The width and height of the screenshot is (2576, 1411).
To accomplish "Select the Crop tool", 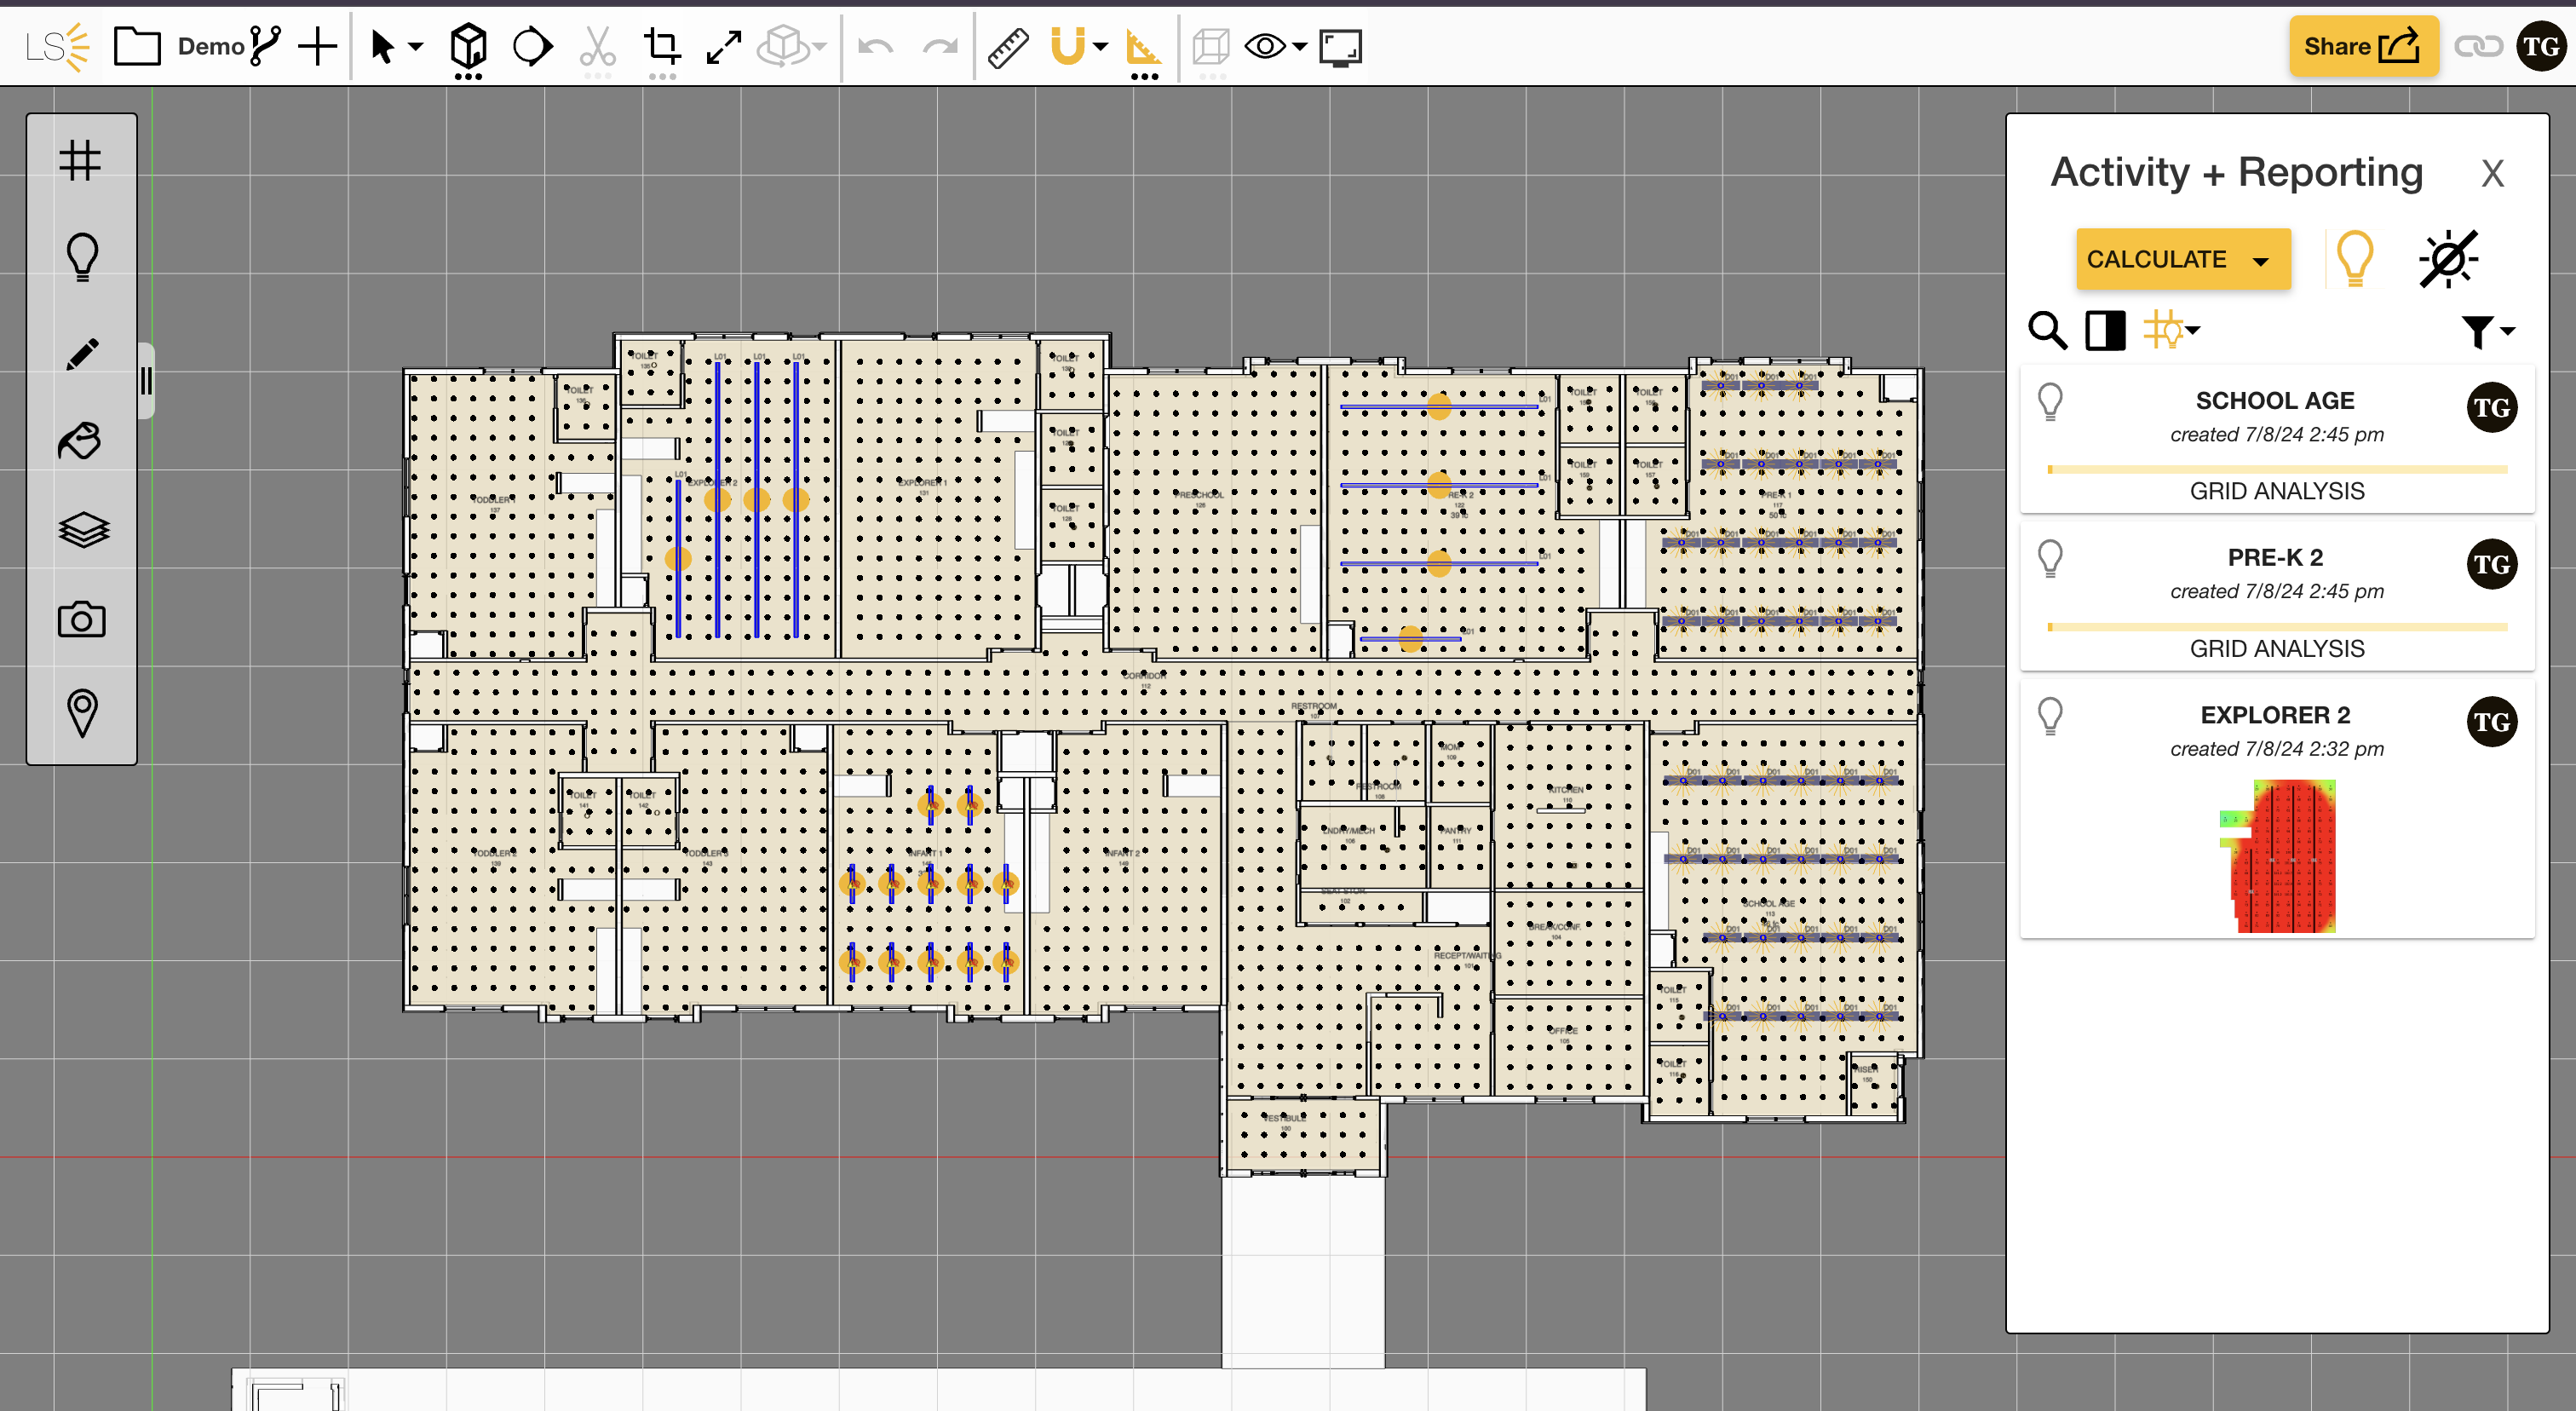I will [x=661, y=46].
